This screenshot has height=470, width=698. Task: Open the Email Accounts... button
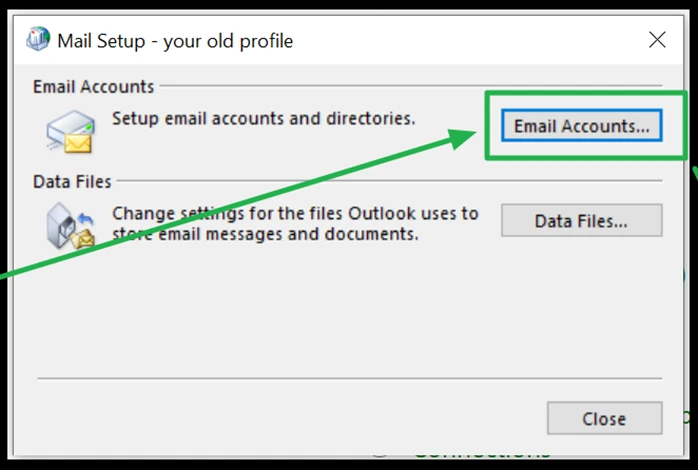581,127
